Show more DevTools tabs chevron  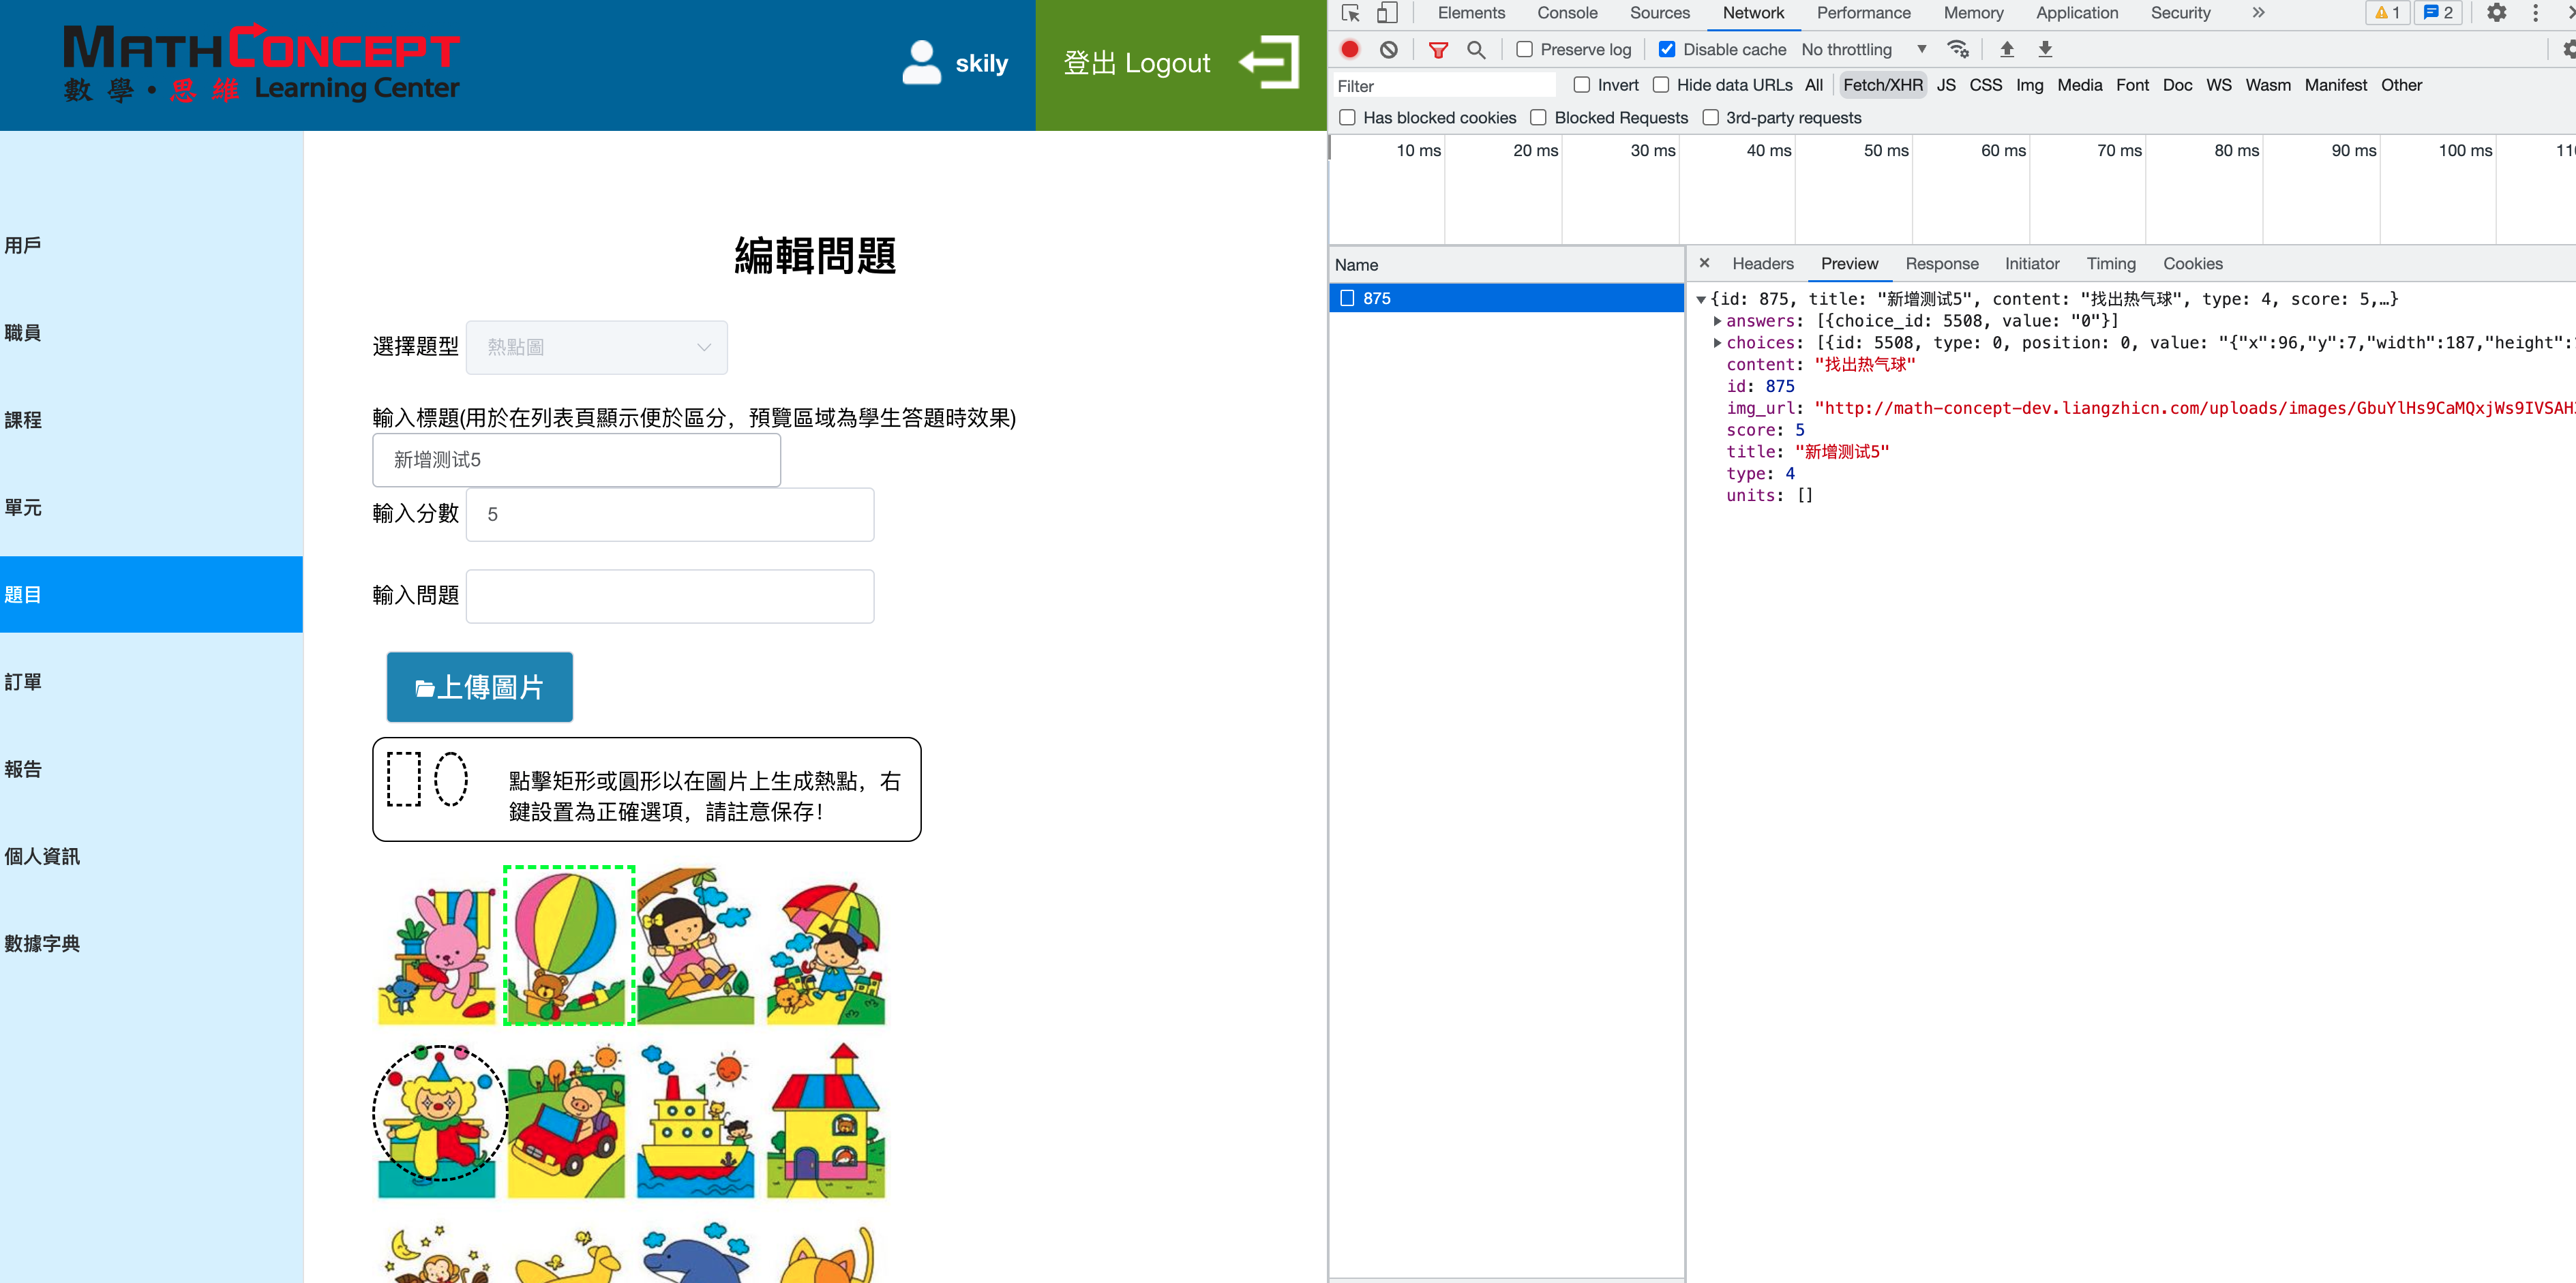click(2258, 13)
